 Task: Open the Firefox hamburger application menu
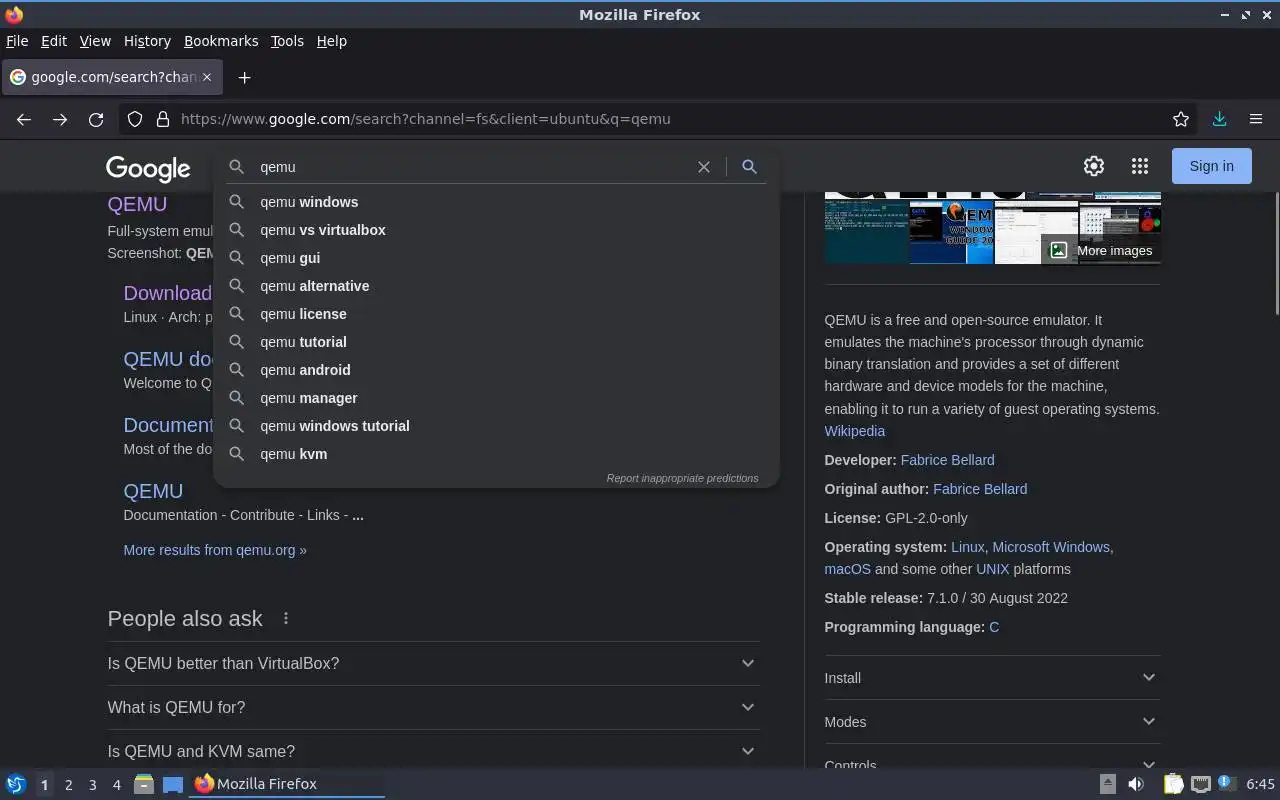[x=1256, y=119]
